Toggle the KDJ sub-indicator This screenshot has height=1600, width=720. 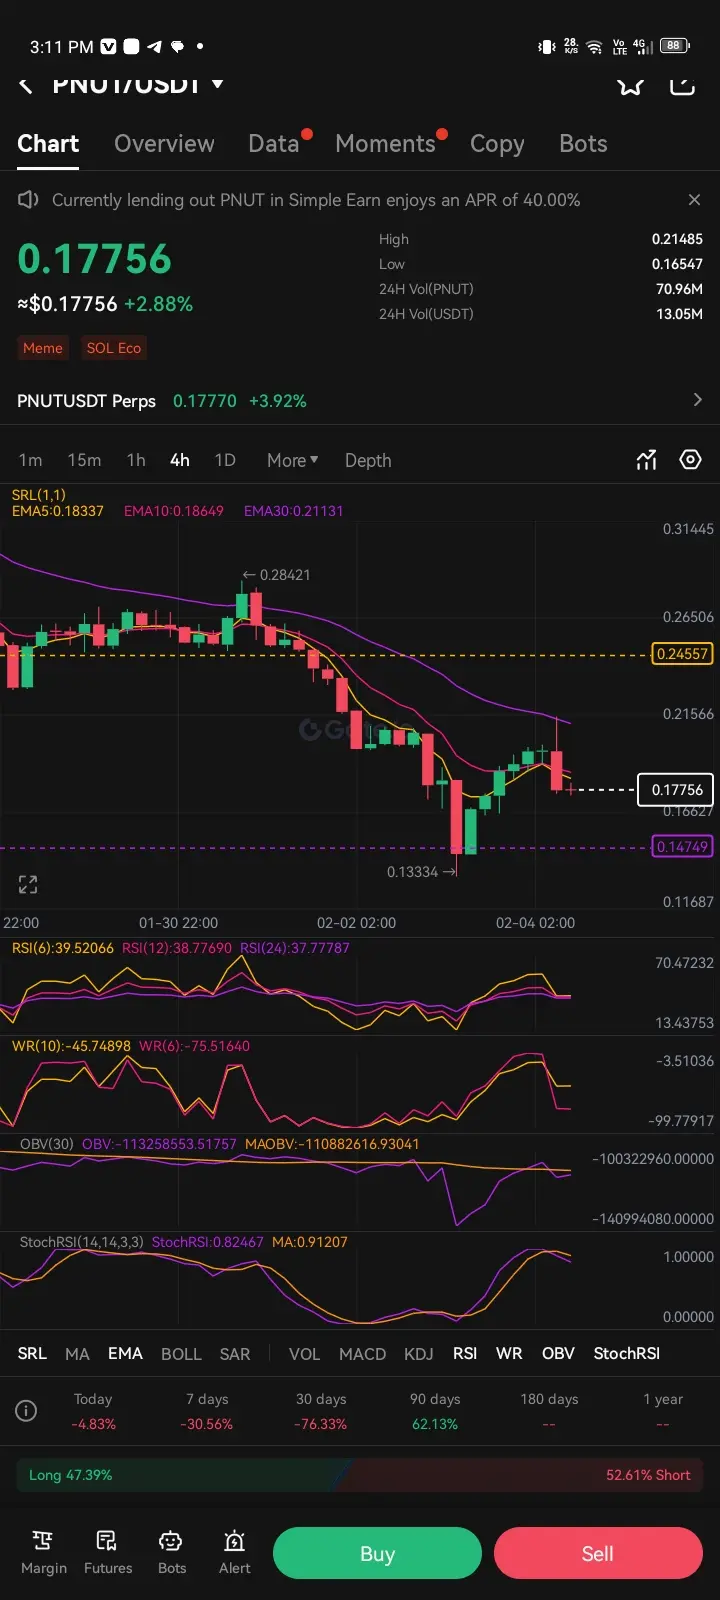pyautogui.click(x=418, y=1353)
